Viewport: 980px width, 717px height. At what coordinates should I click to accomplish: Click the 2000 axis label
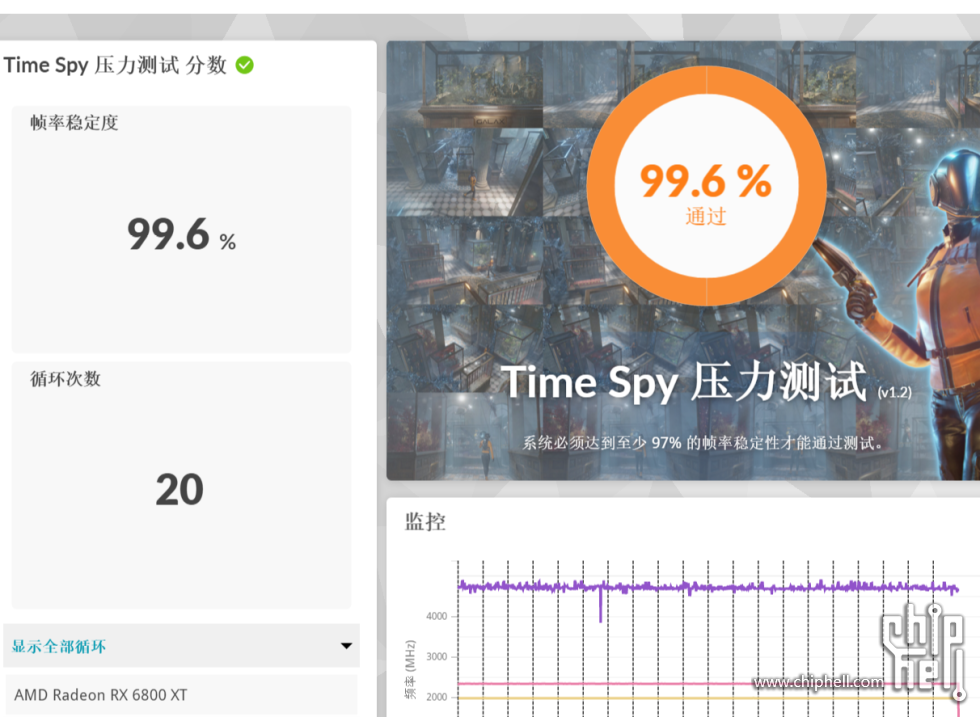tap(436, 697)
